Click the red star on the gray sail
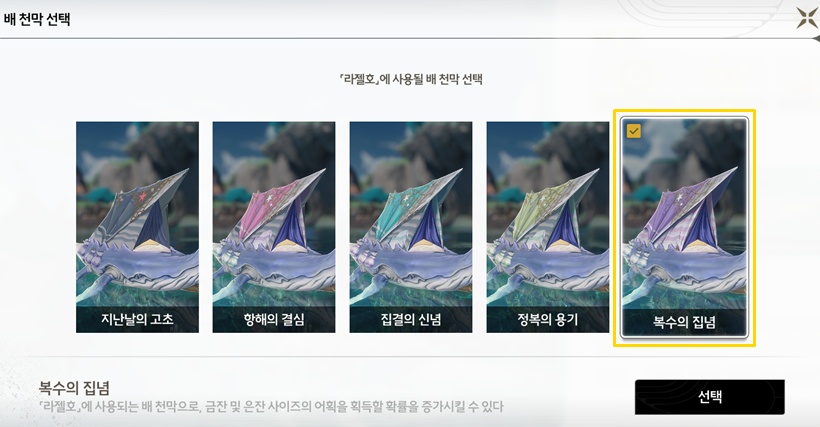Screen dimensions: 820x427 coord(142,197)
